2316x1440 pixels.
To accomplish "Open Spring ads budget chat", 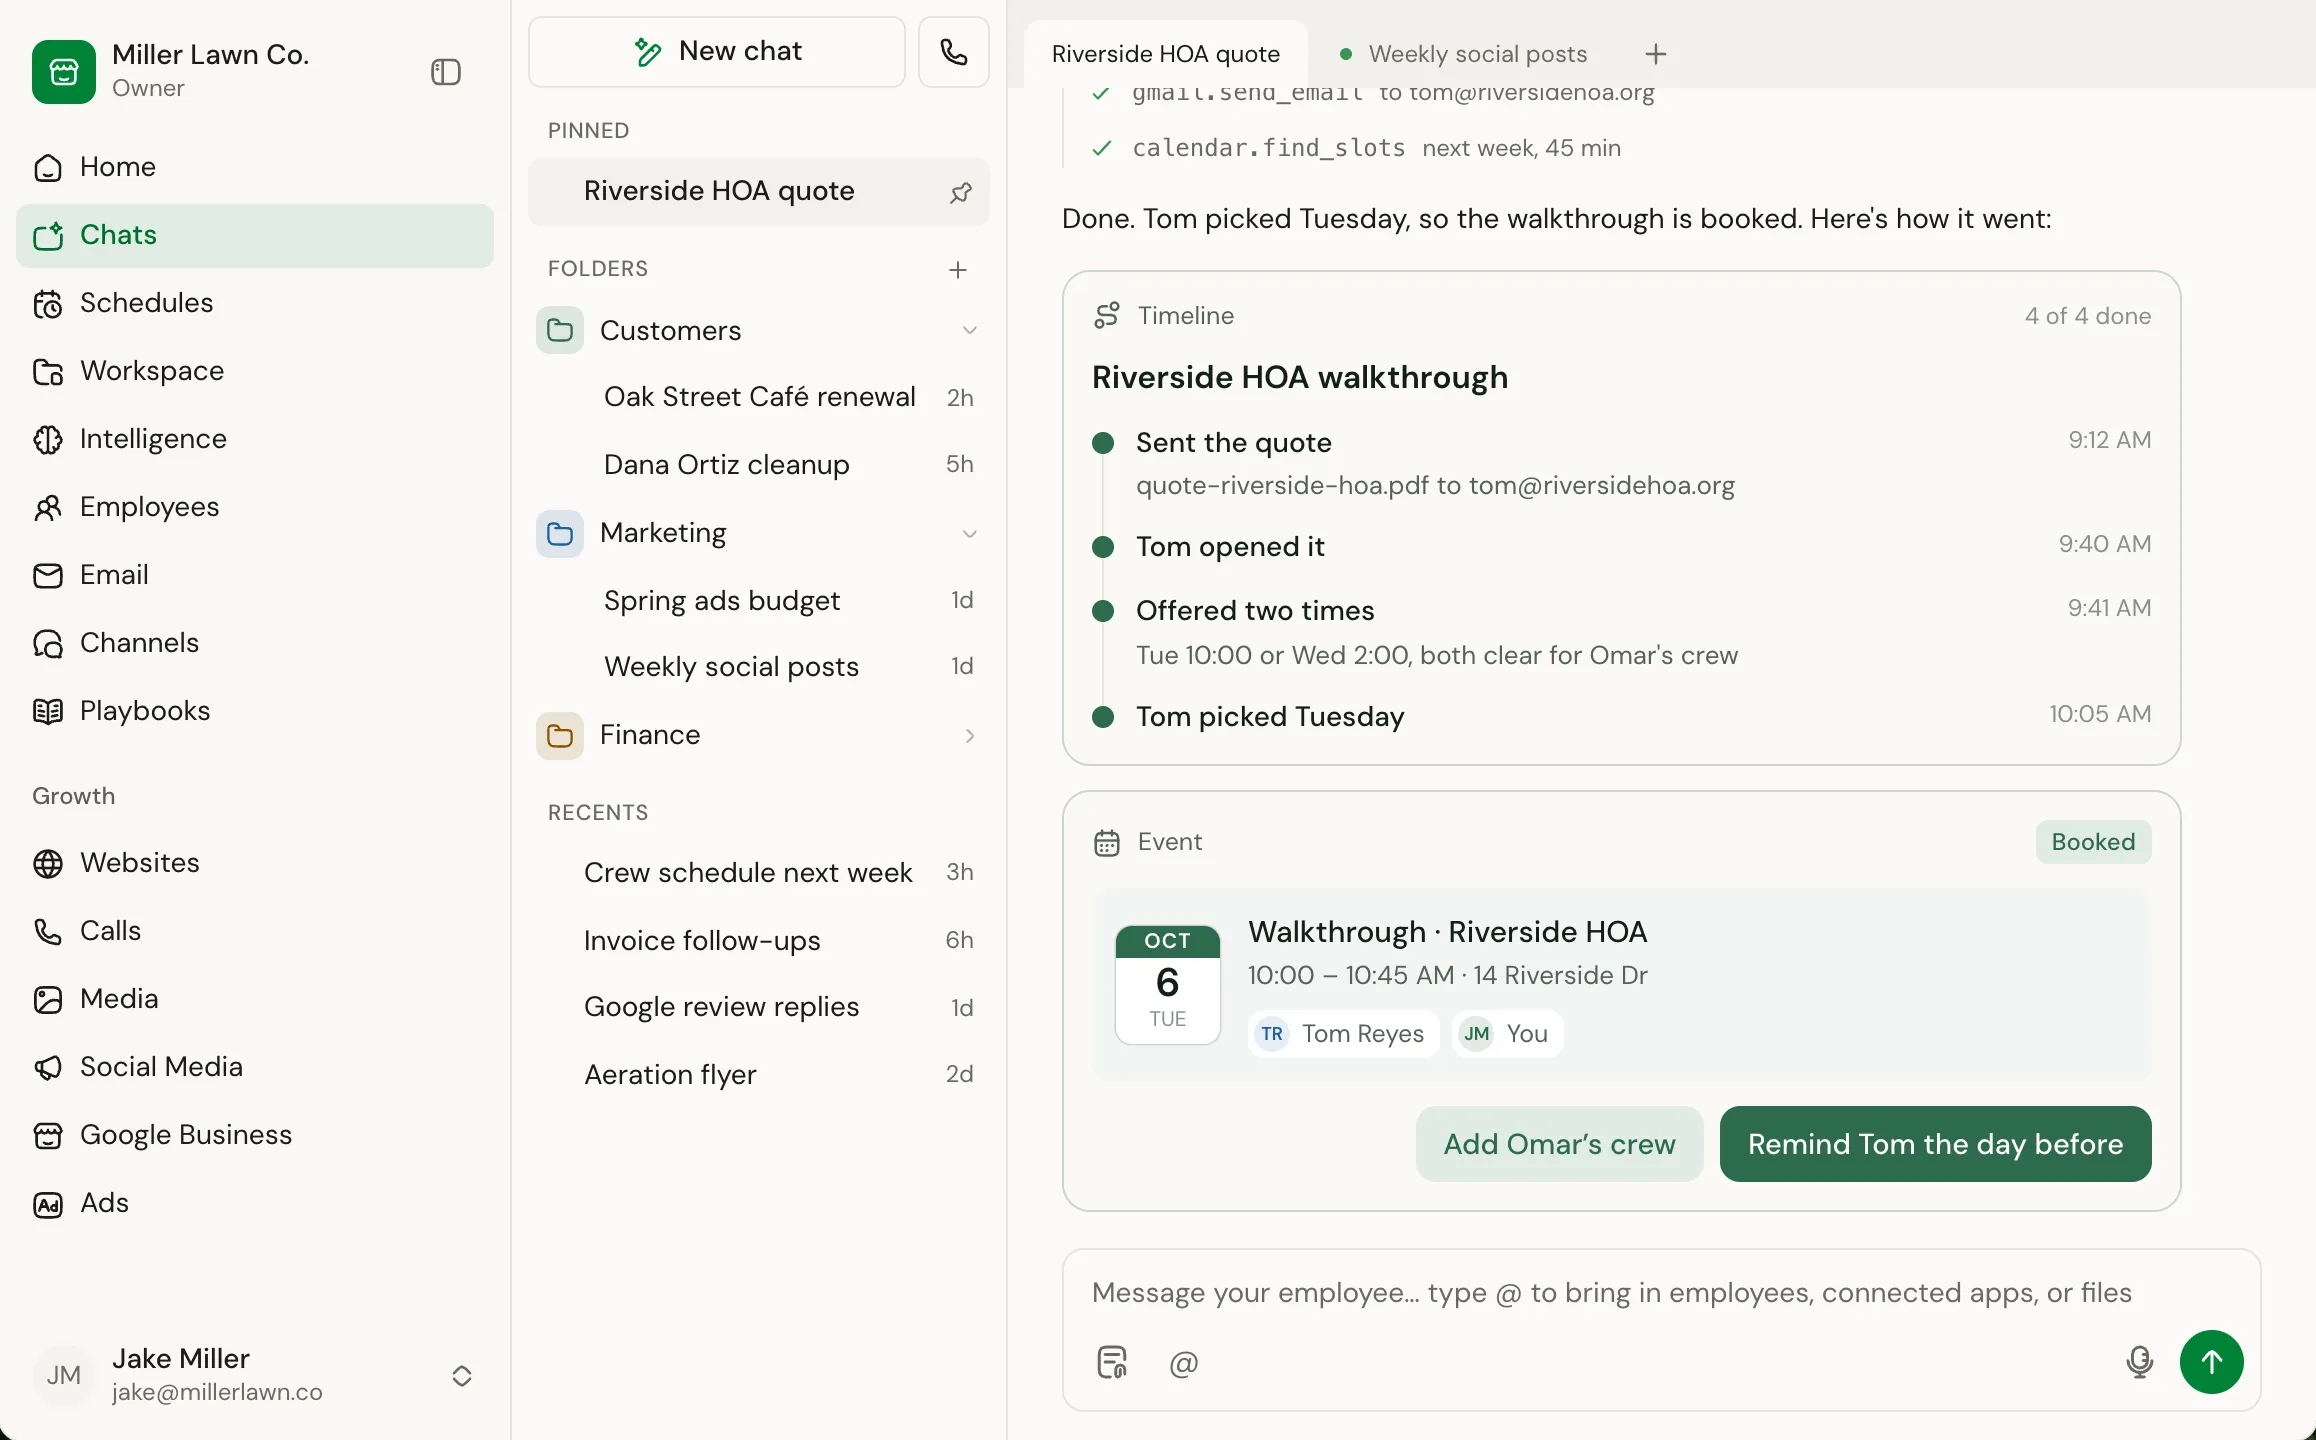I will point(759,601).
